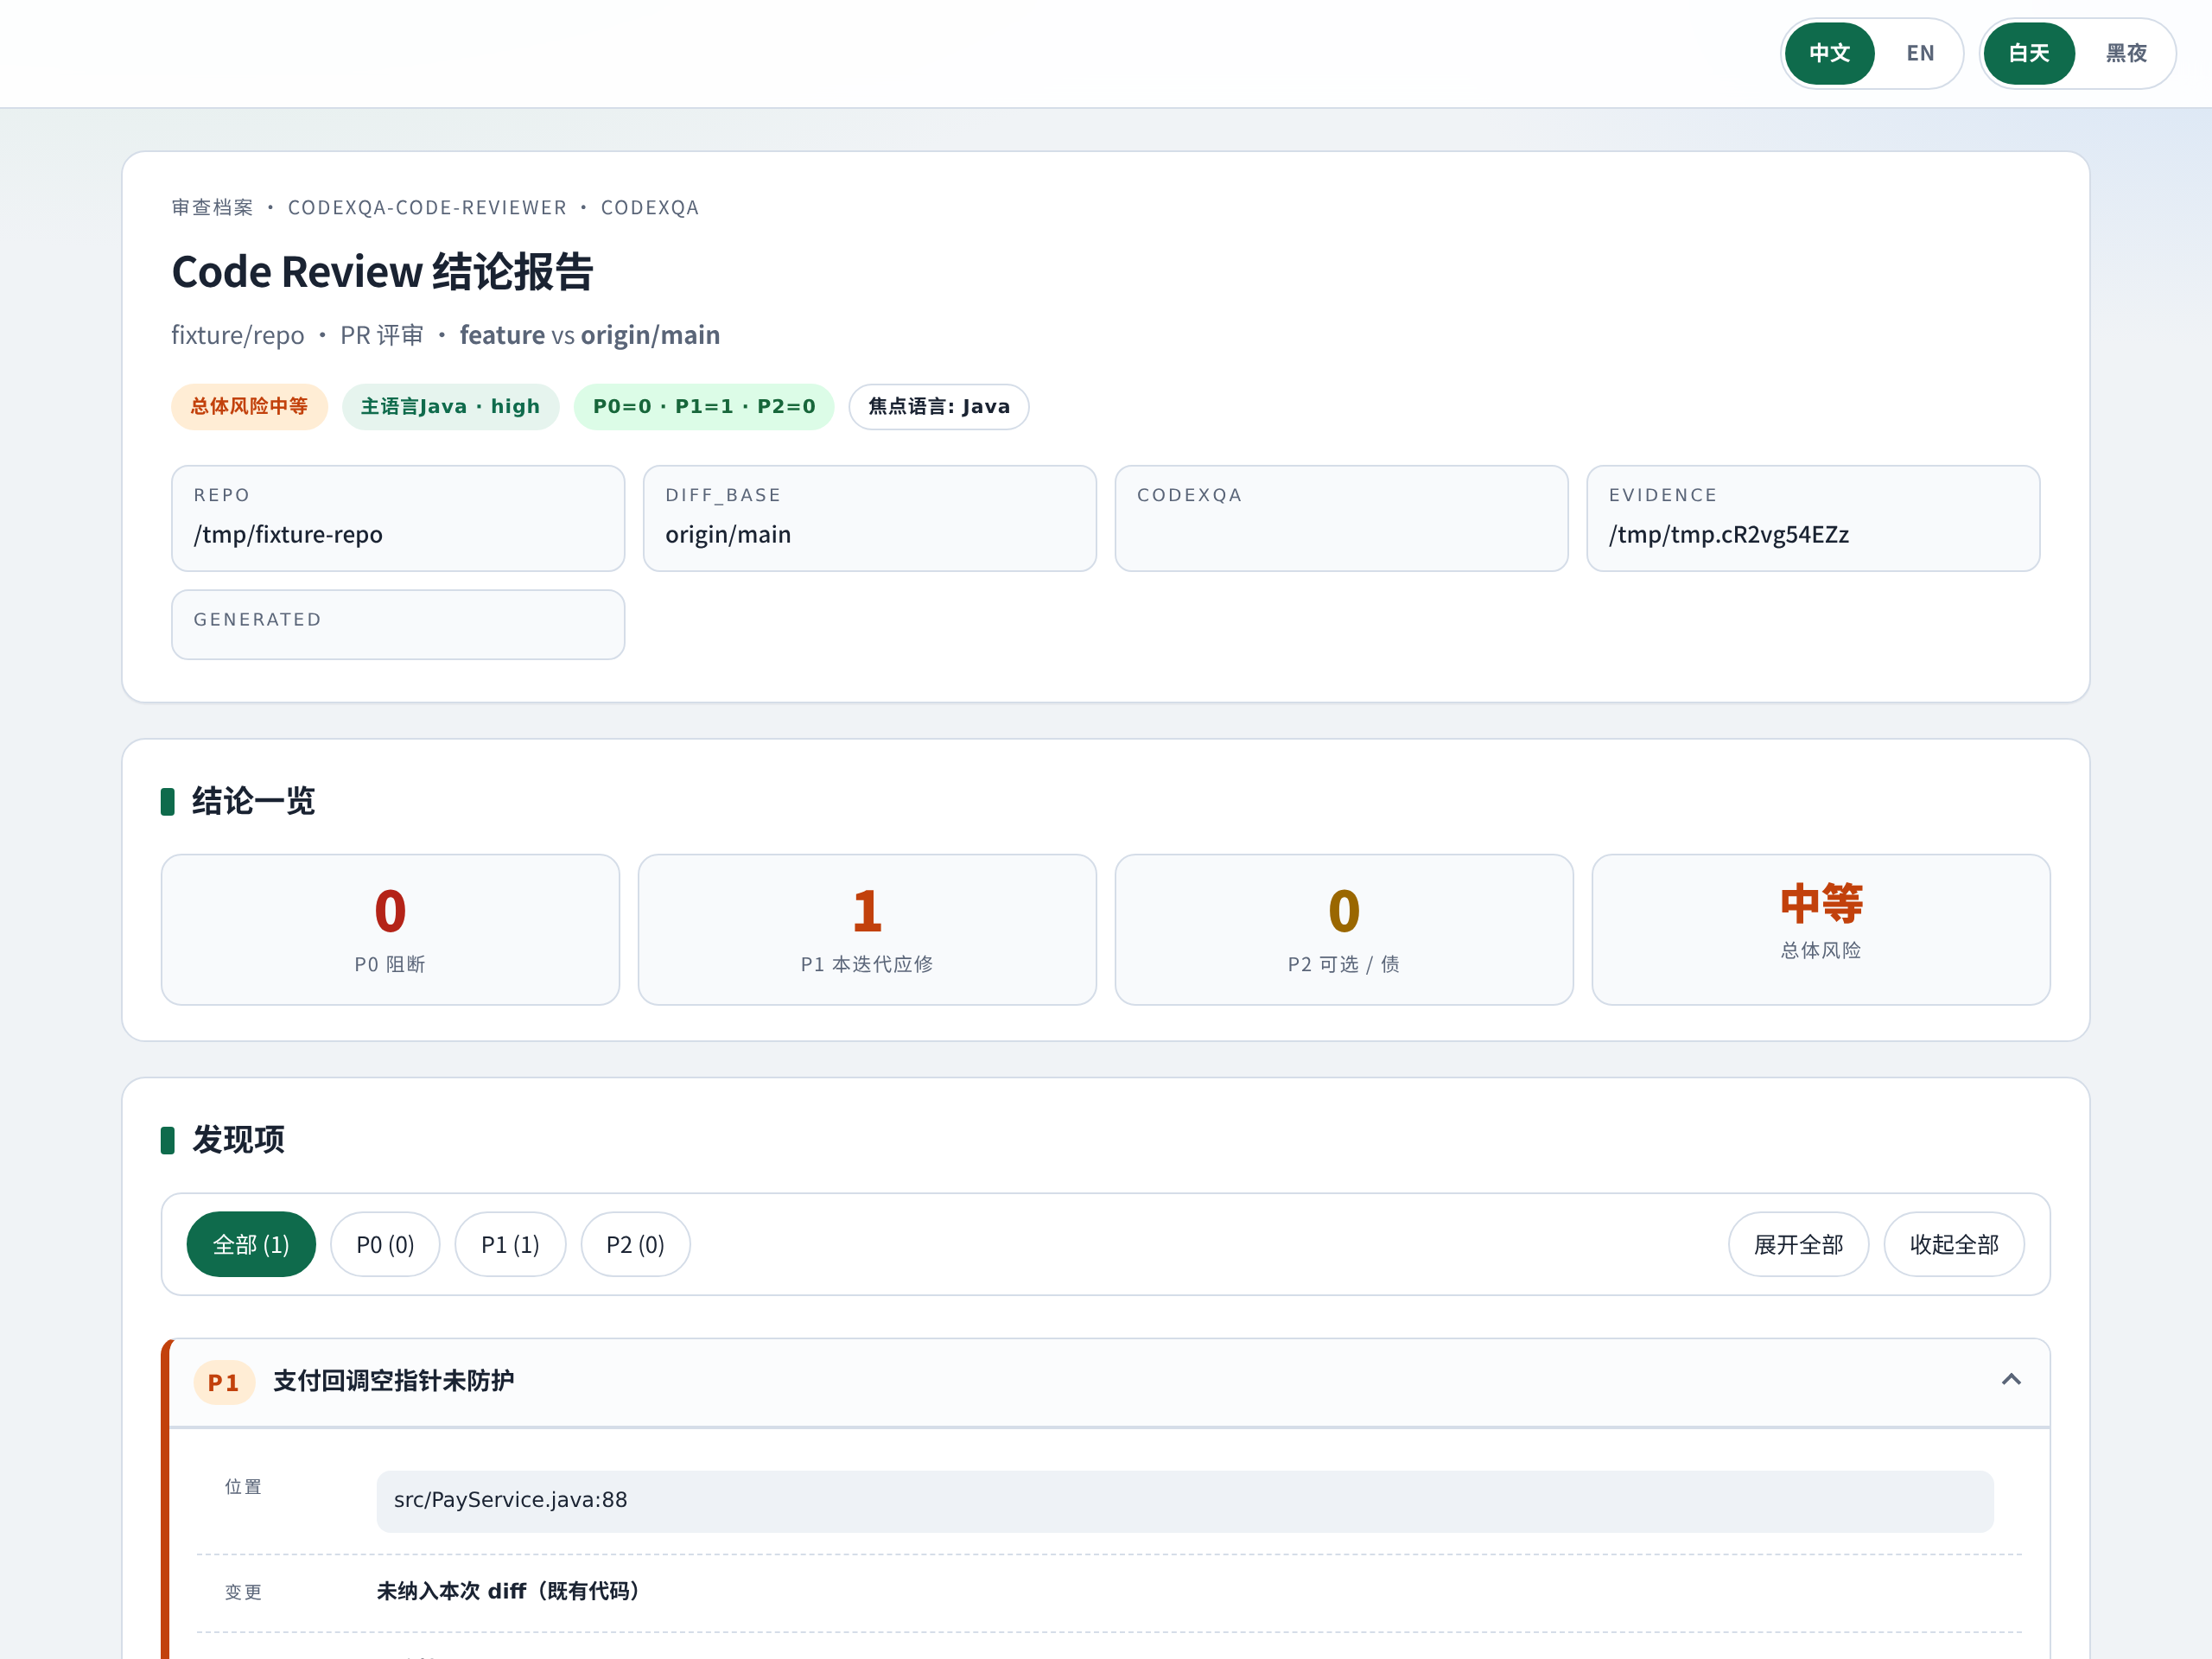
Task: Click the Code Review 结论报告 title
Action: (382, 272)
